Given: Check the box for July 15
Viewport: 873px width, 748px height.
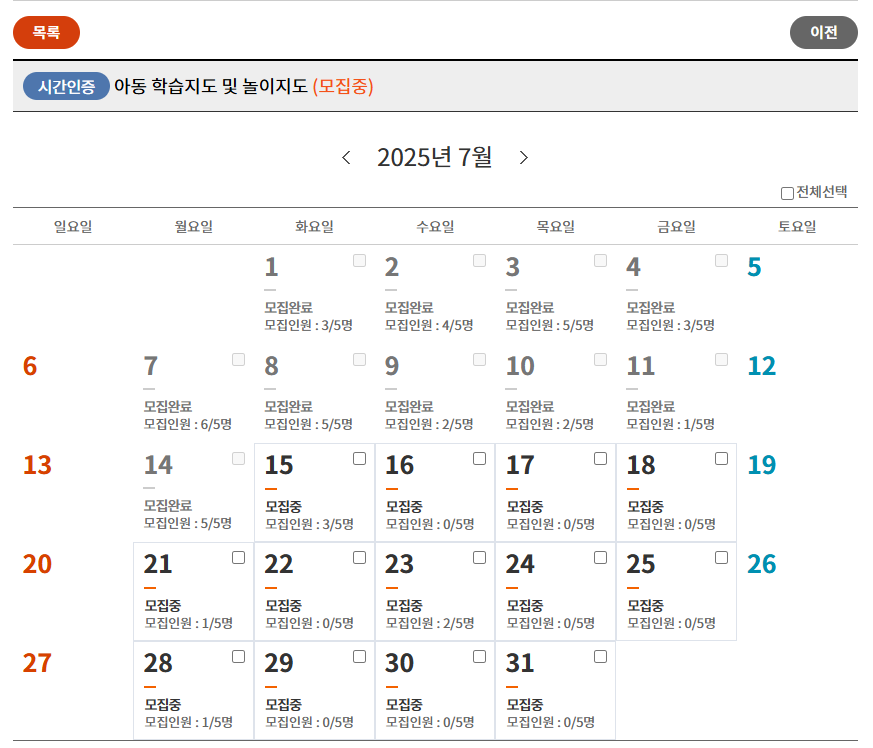Looking at the screenshot, I should 359,458.
